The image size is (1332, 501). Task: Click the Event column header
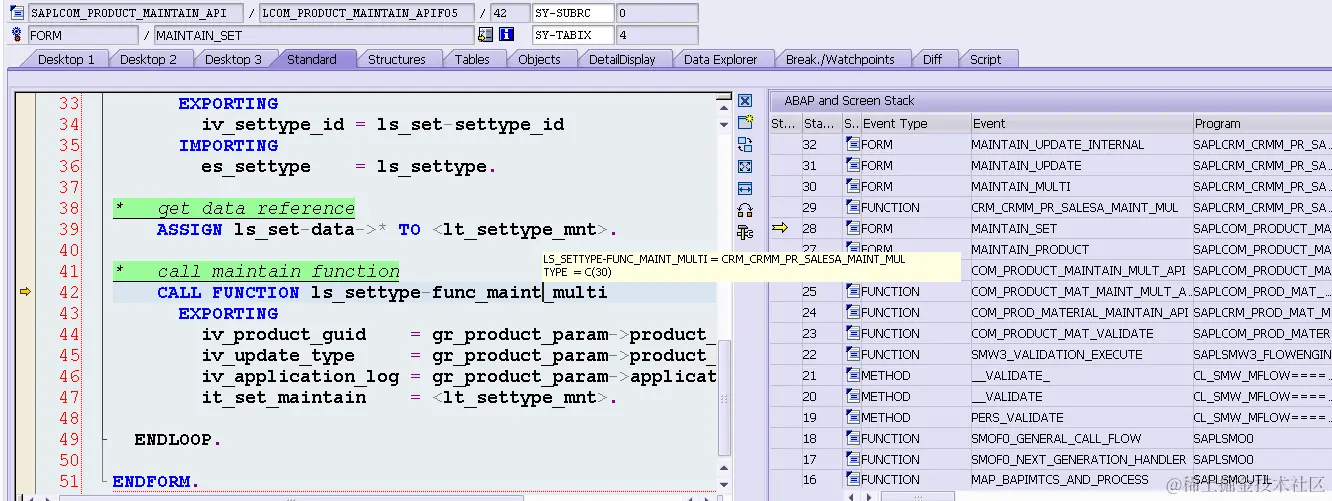click(1081, 124)
